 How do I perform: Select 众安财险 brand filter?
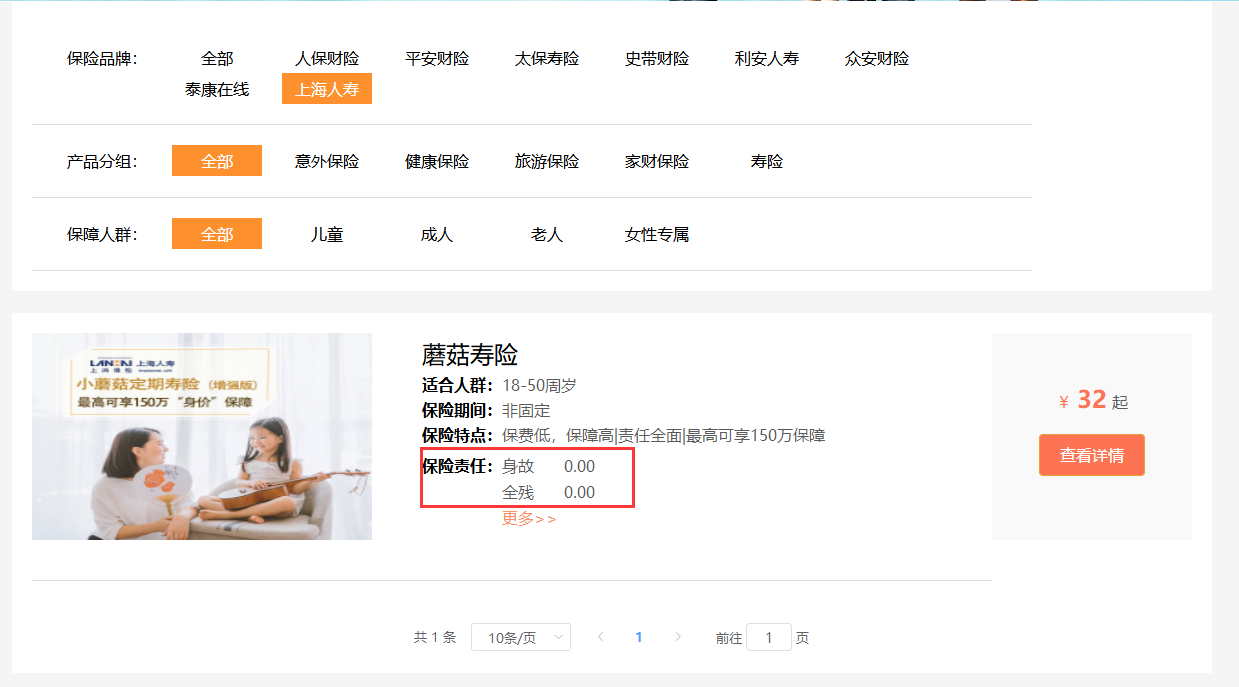coord(877,59)
